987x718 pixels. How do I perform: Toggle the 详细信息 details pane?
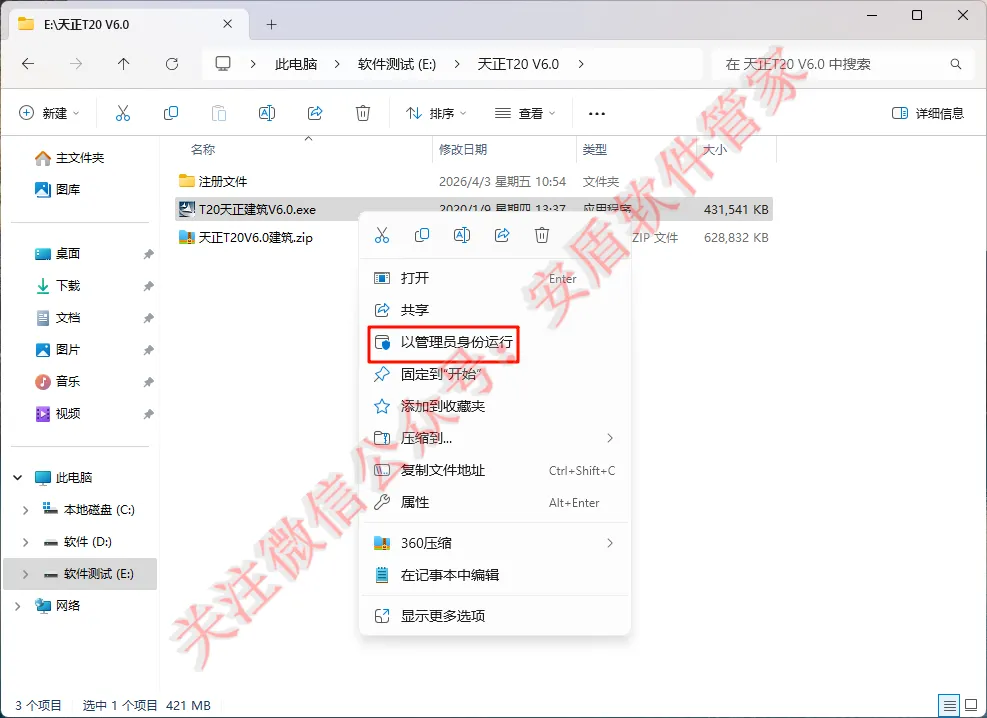(928, 113)
